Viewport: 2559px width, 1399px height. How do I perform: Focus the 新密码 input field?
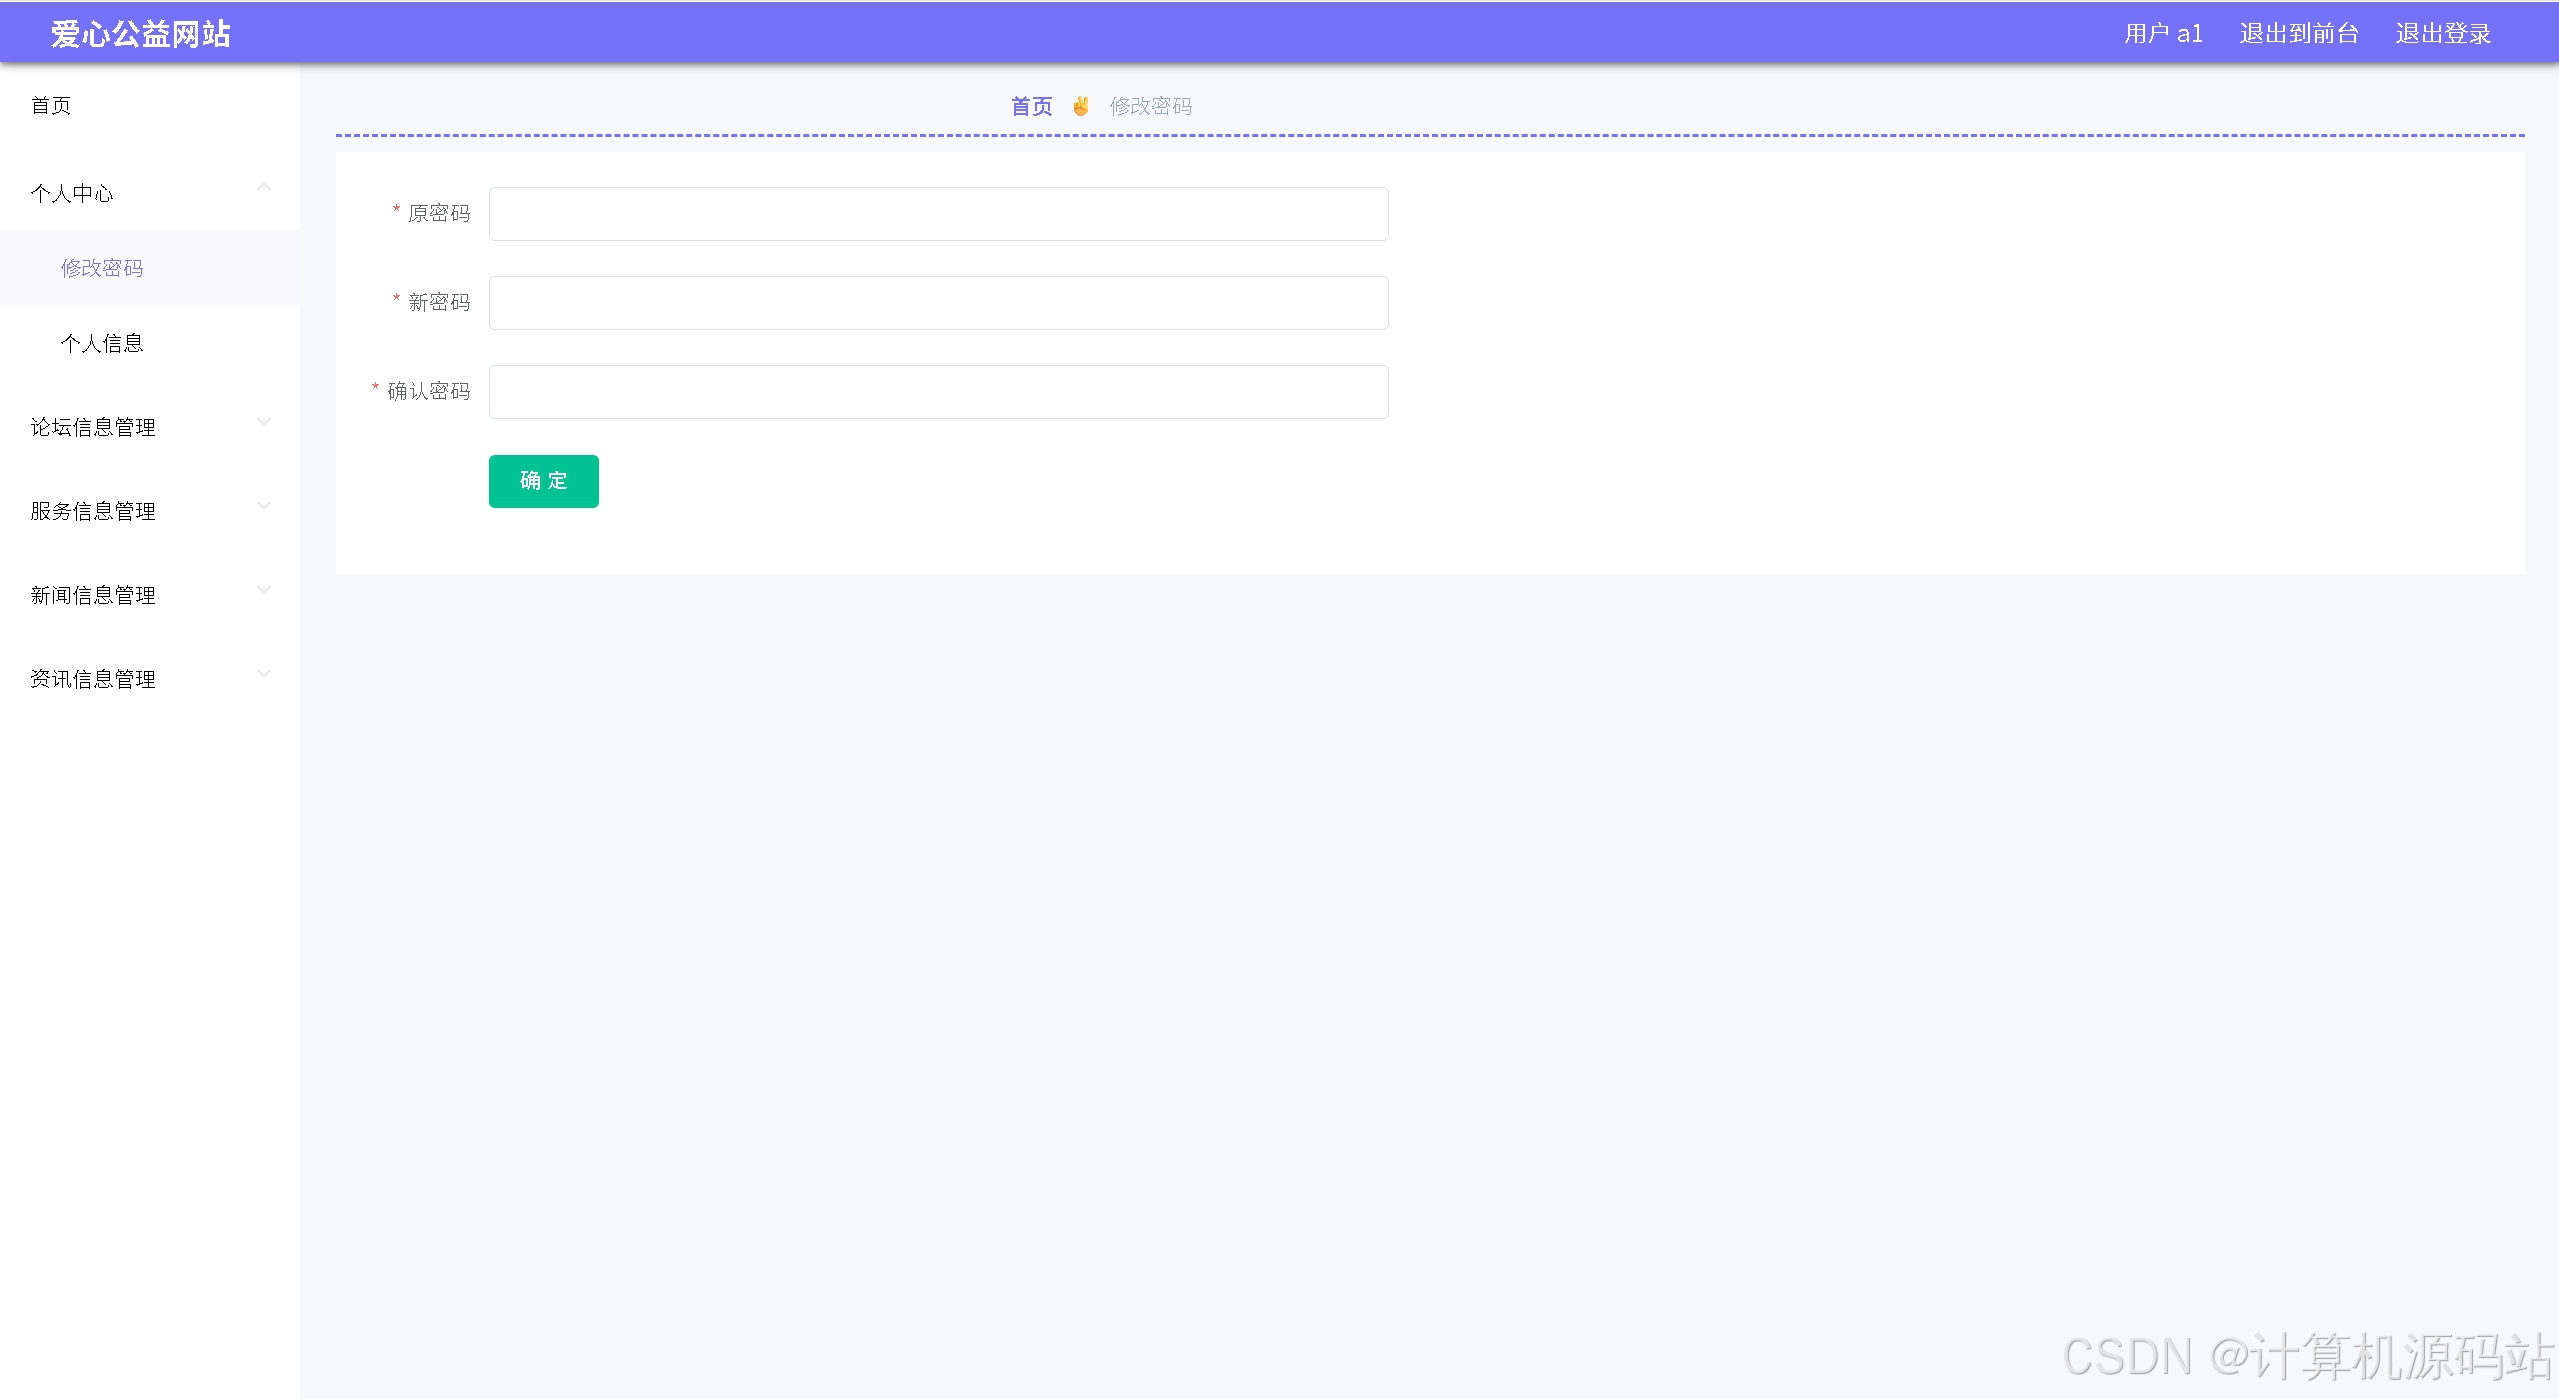click(x=938, y=303)
